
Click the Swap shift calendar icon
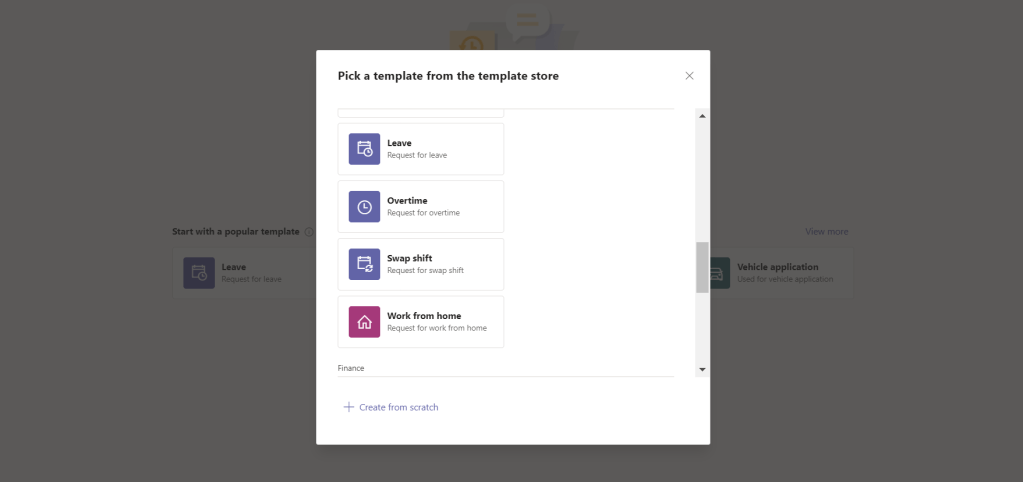coord(364,264)
